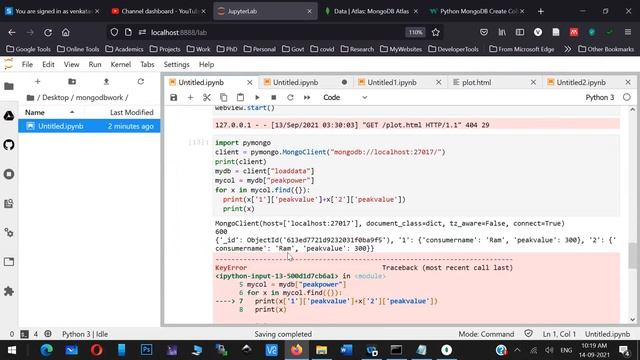The image size is (640, 360).
Task: Open the Google Drive sidebar panel
Action: pyautogui.click(x=9, y=116)
